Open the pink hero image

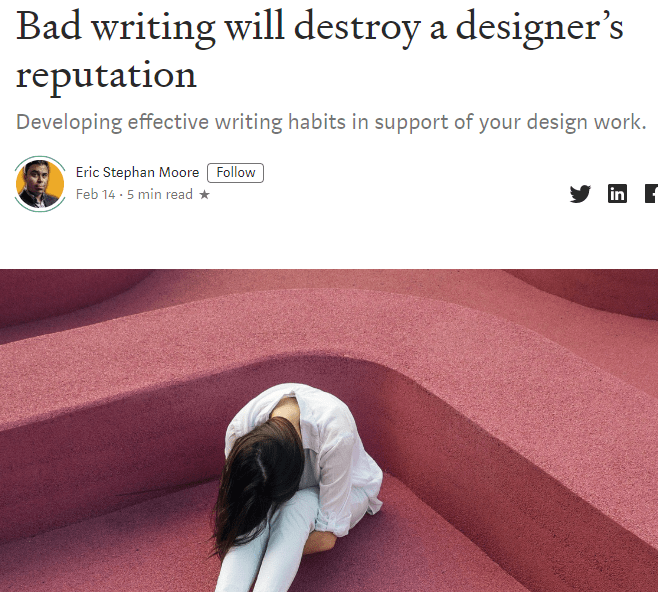point(329,430)
